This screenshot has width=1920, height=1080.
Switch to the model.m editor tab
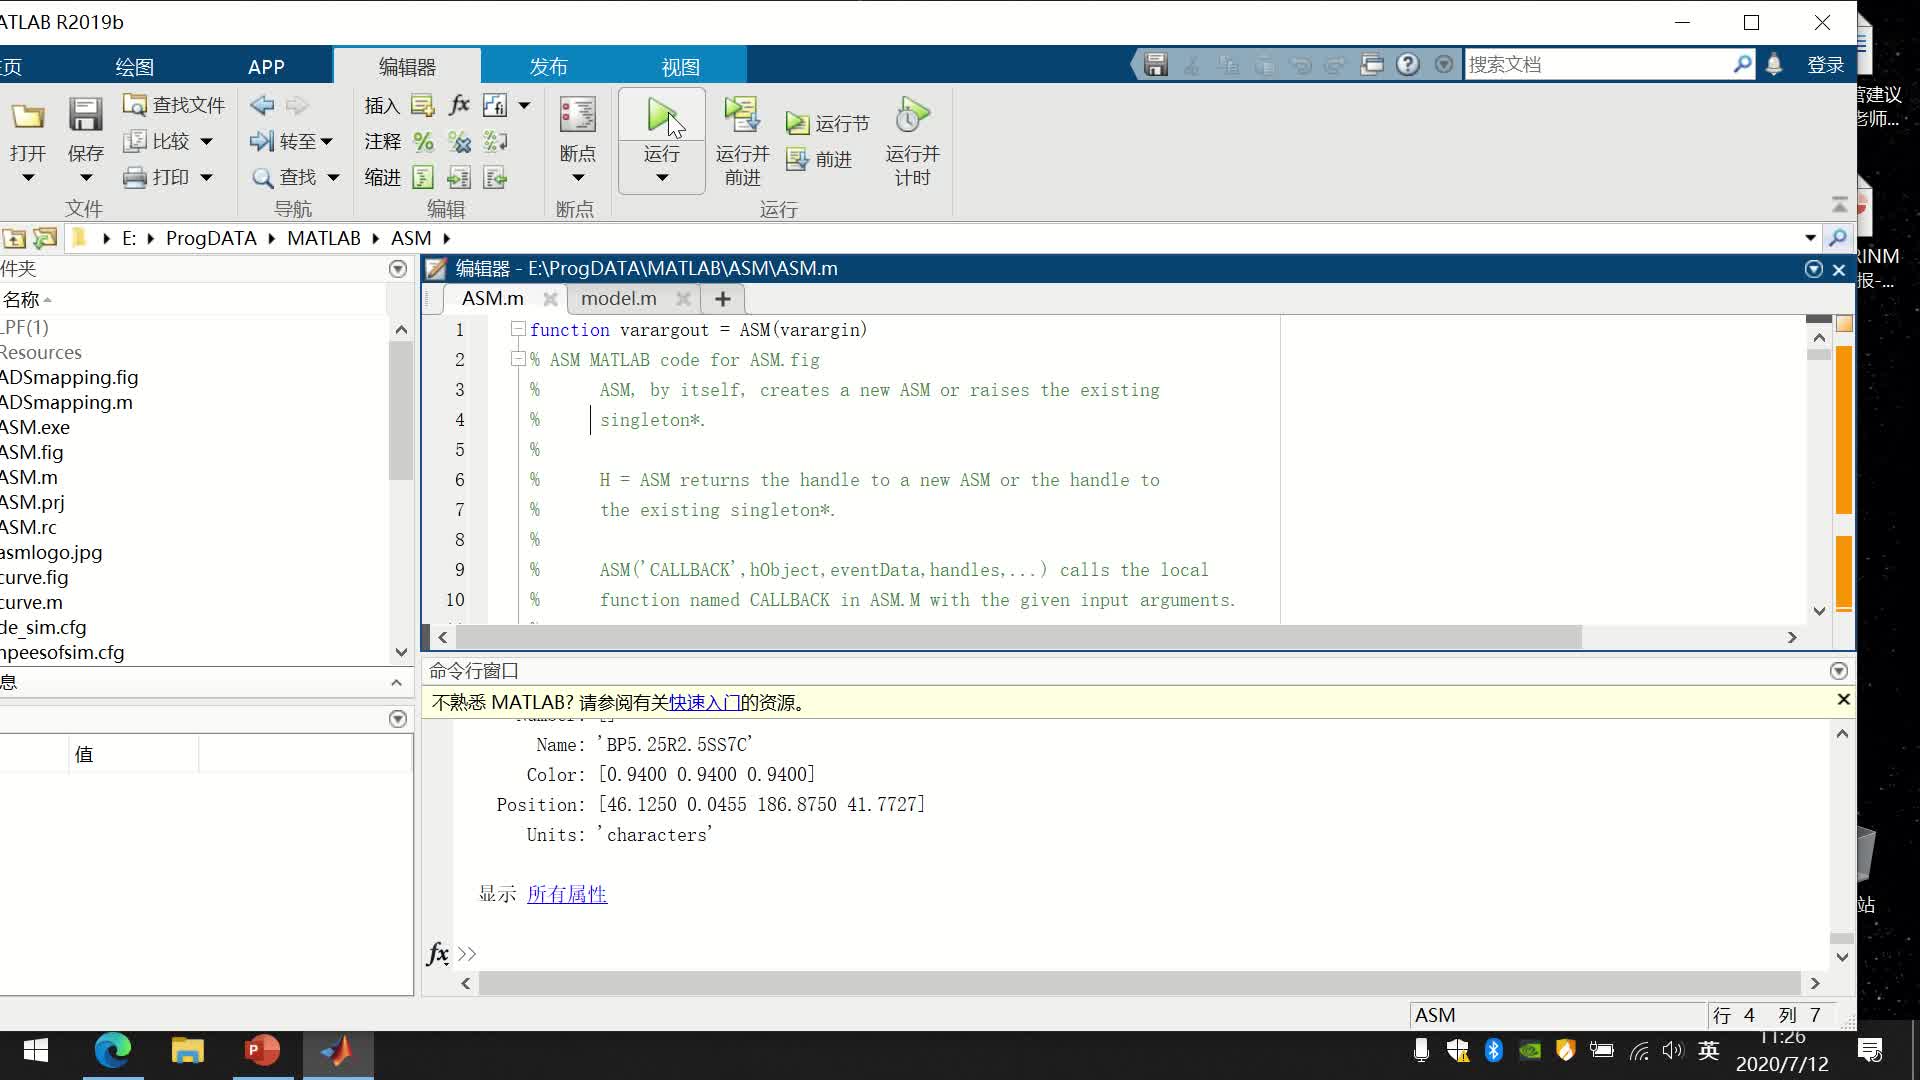tap(618, 298)
